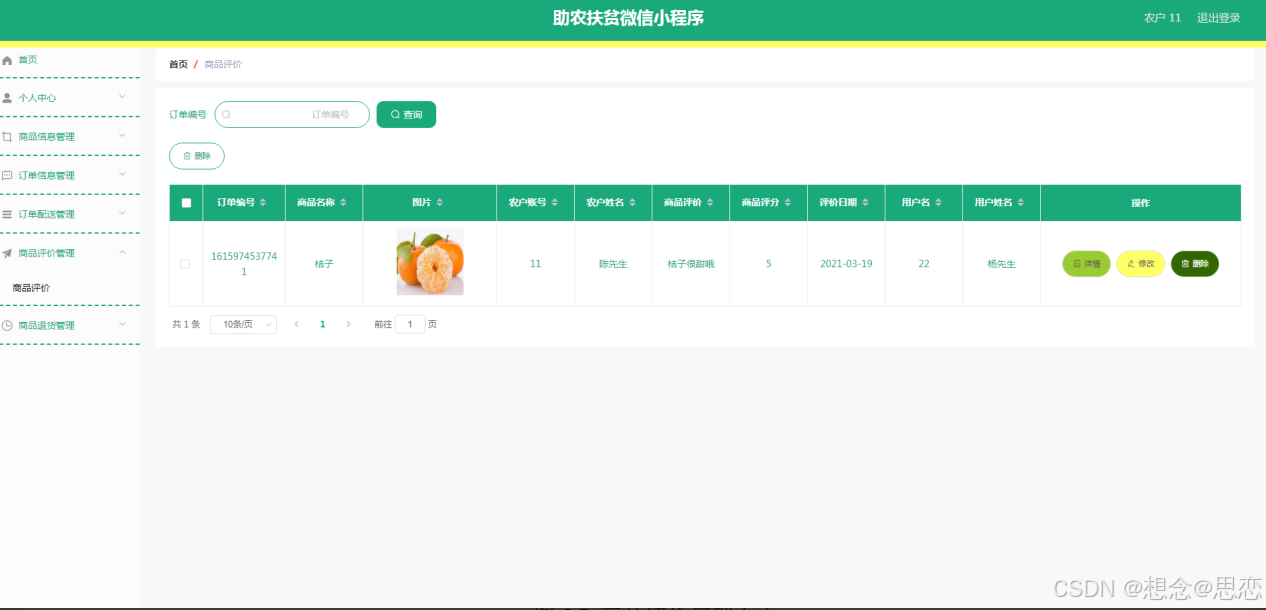1266x610 pixels.
Task: Open the 商品信息管理 menu label
Action: point(46,137)
